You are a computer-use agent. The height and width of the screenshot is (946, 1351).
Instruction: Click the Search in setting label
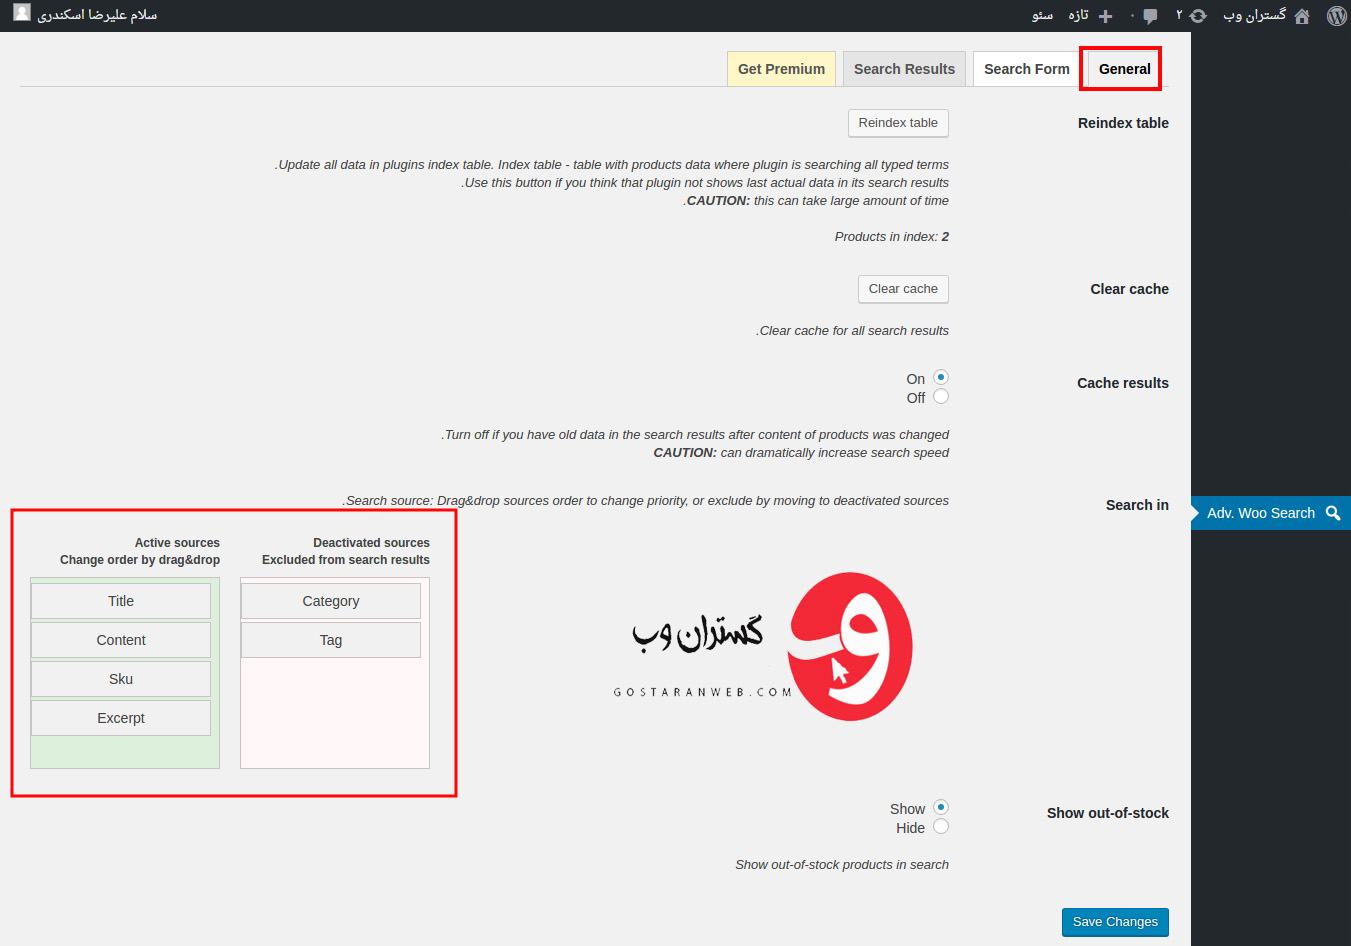1137,505
